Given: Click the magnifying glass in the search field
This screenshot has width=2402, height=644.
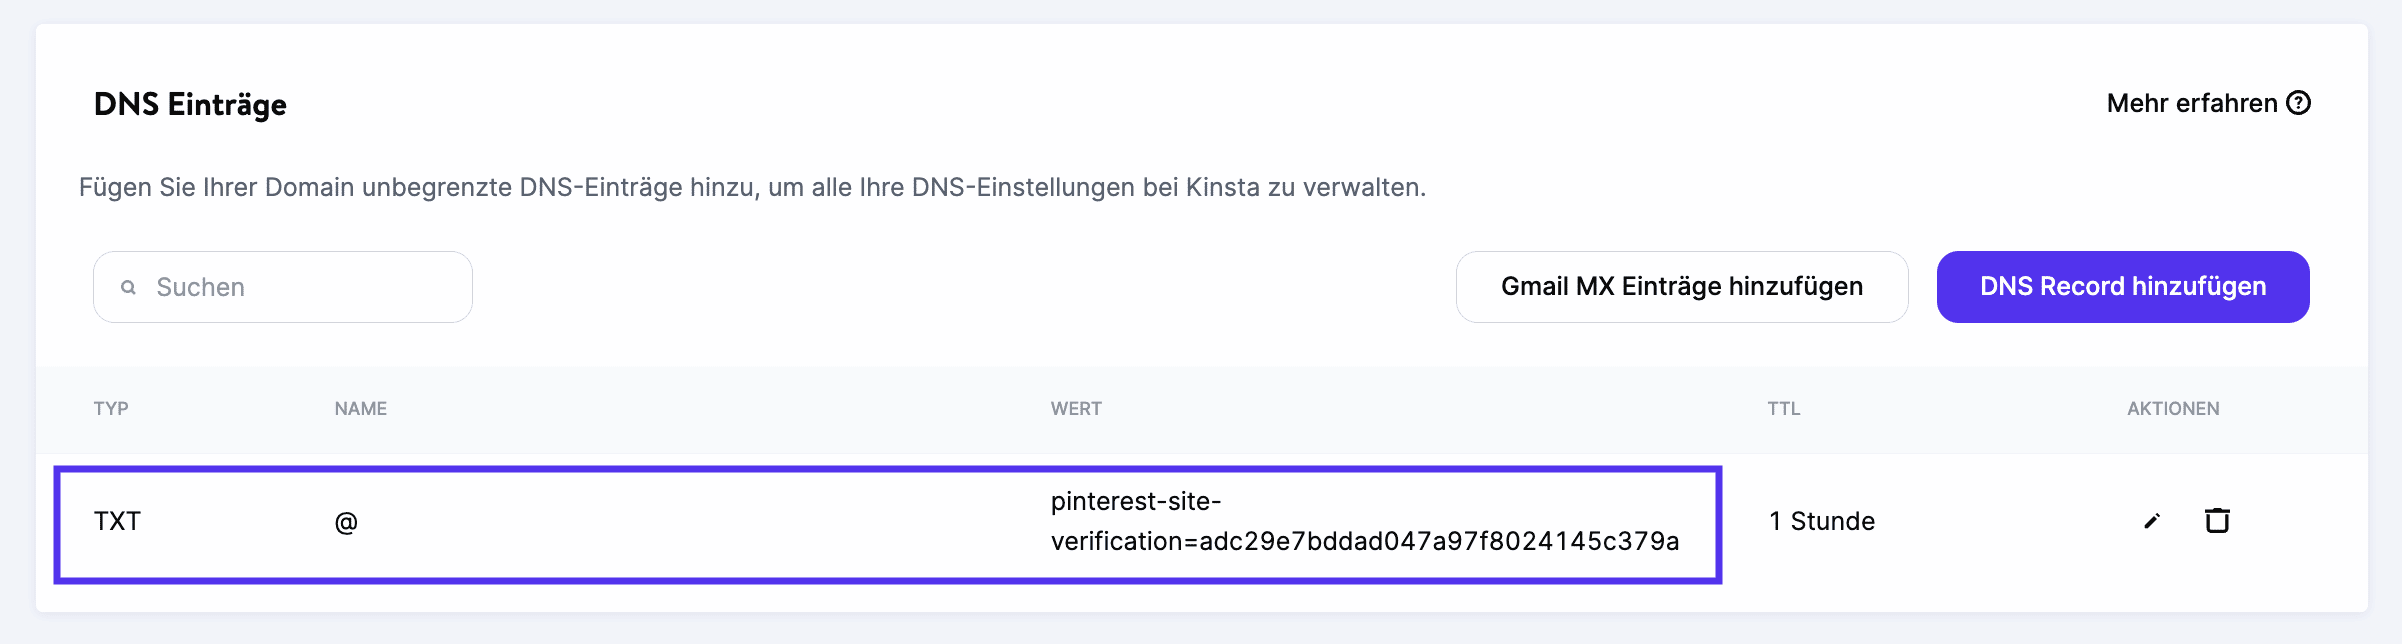Looking at the screenshot, I should click(128, 287).
